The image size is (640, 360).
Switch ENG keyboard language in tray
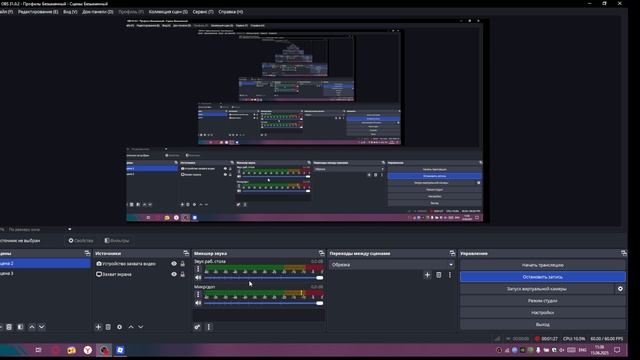coord(582,350)
